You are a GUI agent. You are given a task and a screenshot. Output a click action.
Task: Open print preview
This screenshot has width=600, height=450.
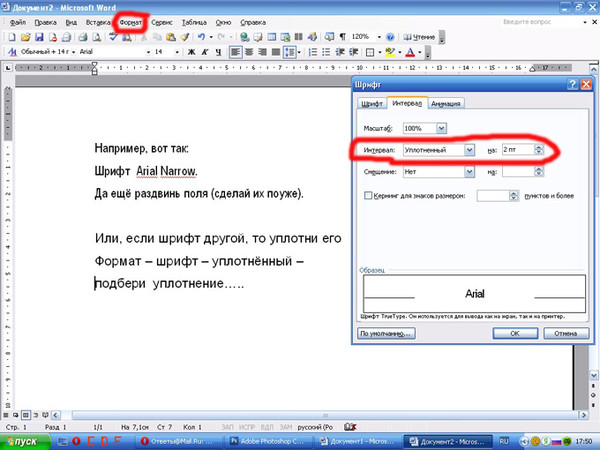pos(97,37)
